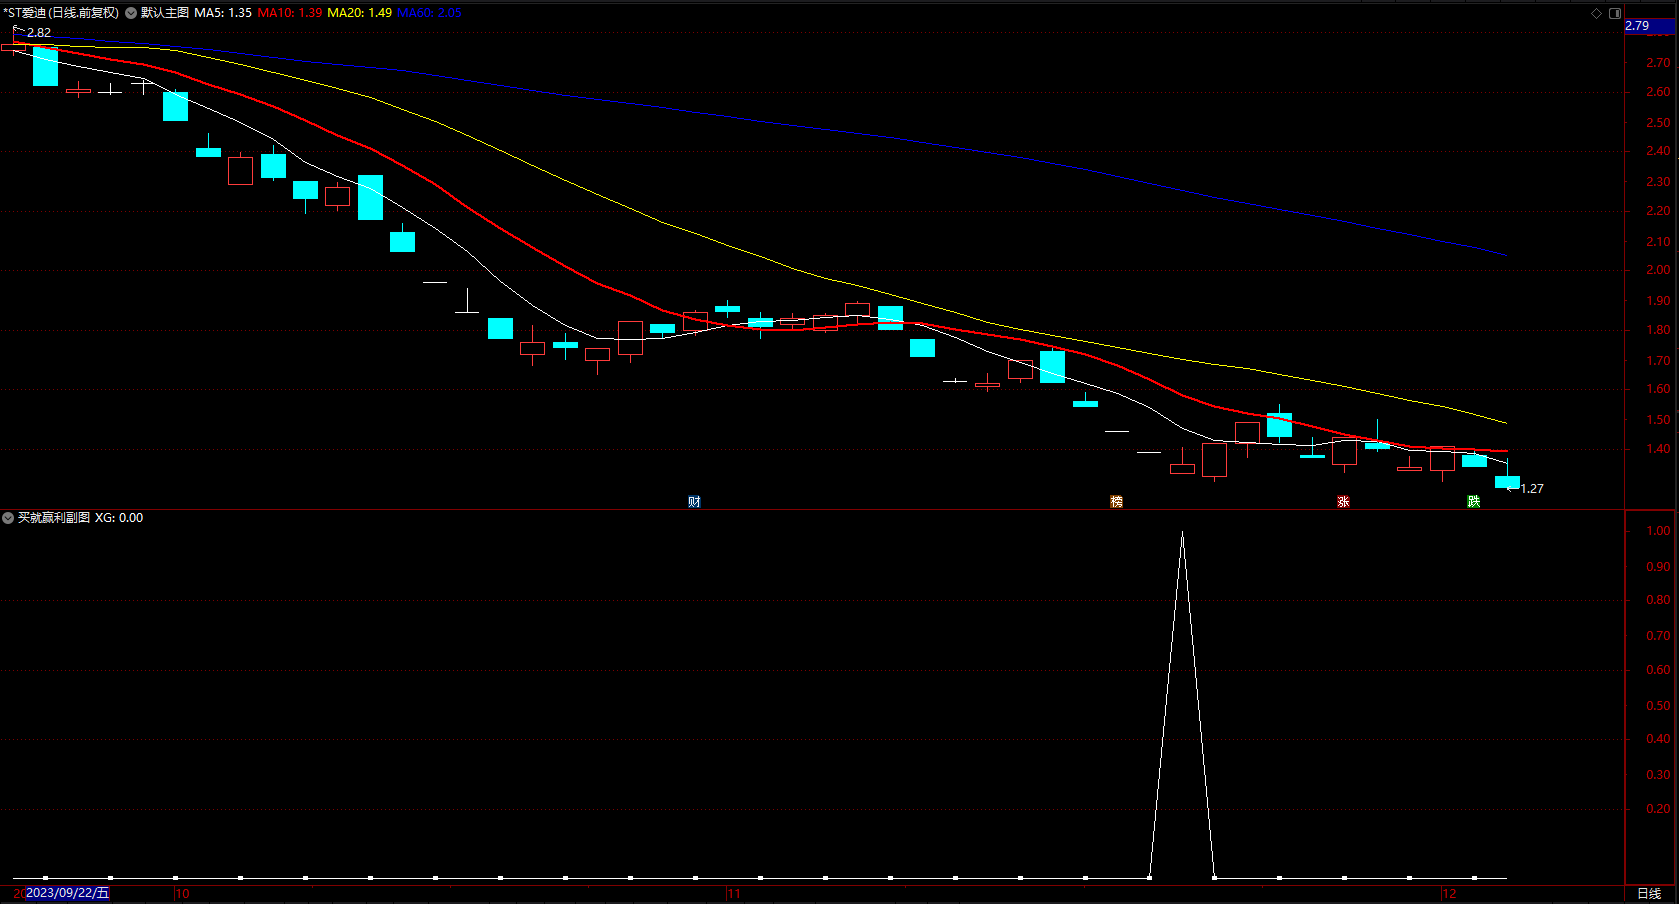This screenshot has height=904, width=1679.
Task: Open the 买就赢利副图 sub-chart dropdown arrow
Action: [8, 518]
